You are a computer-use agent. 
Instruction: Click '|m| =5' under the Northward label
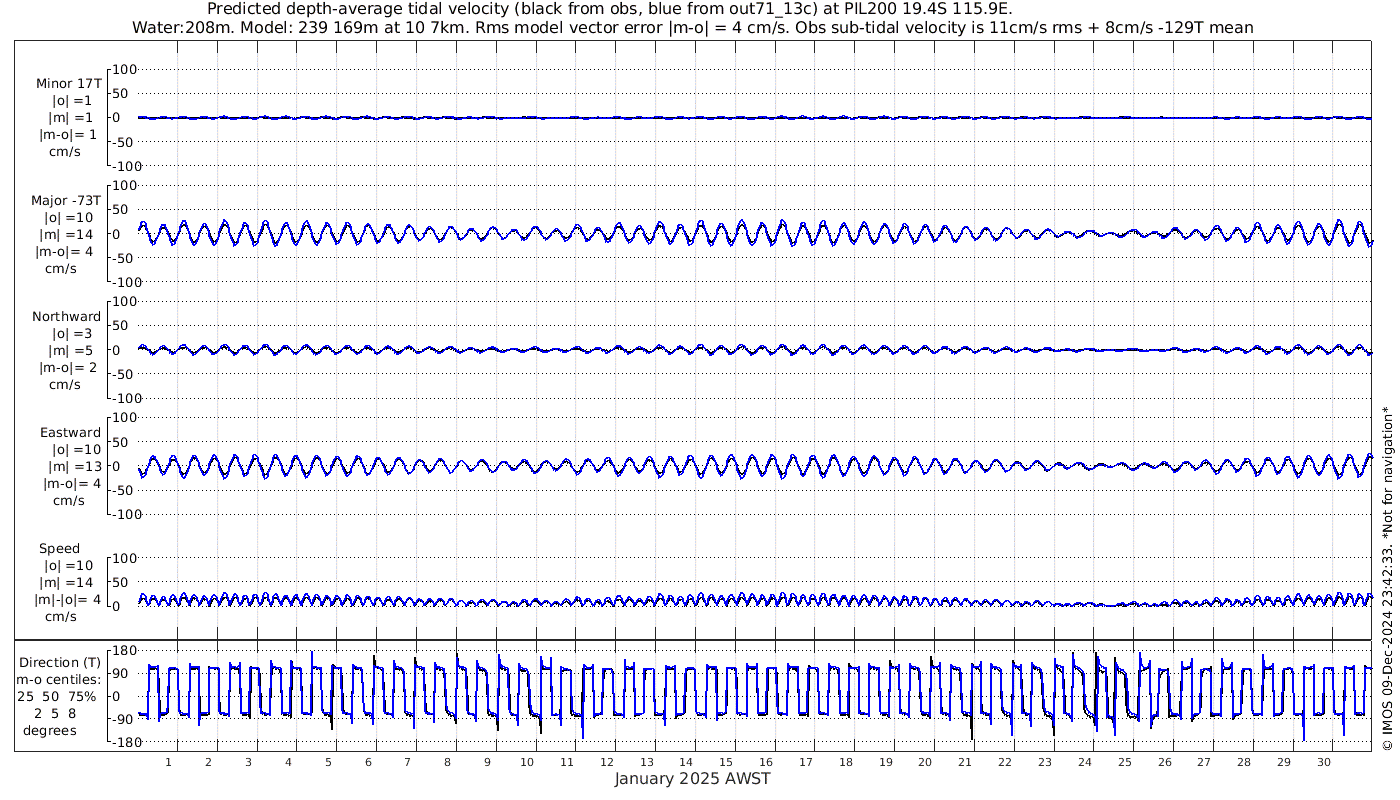coord(72,351)
